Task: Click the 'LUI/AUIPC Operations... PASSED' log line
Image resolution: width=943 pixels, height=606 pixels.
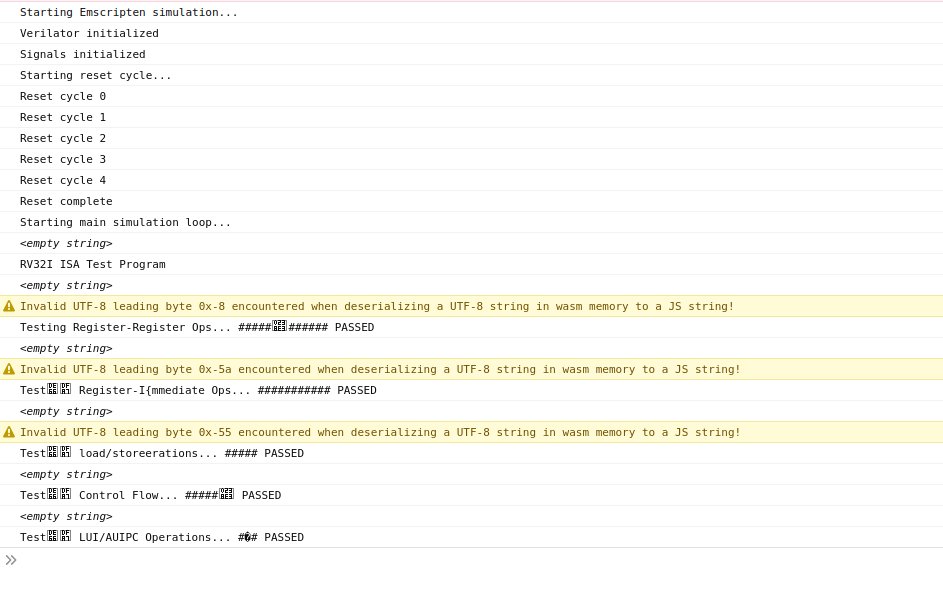Action: (x=161, y=537)
